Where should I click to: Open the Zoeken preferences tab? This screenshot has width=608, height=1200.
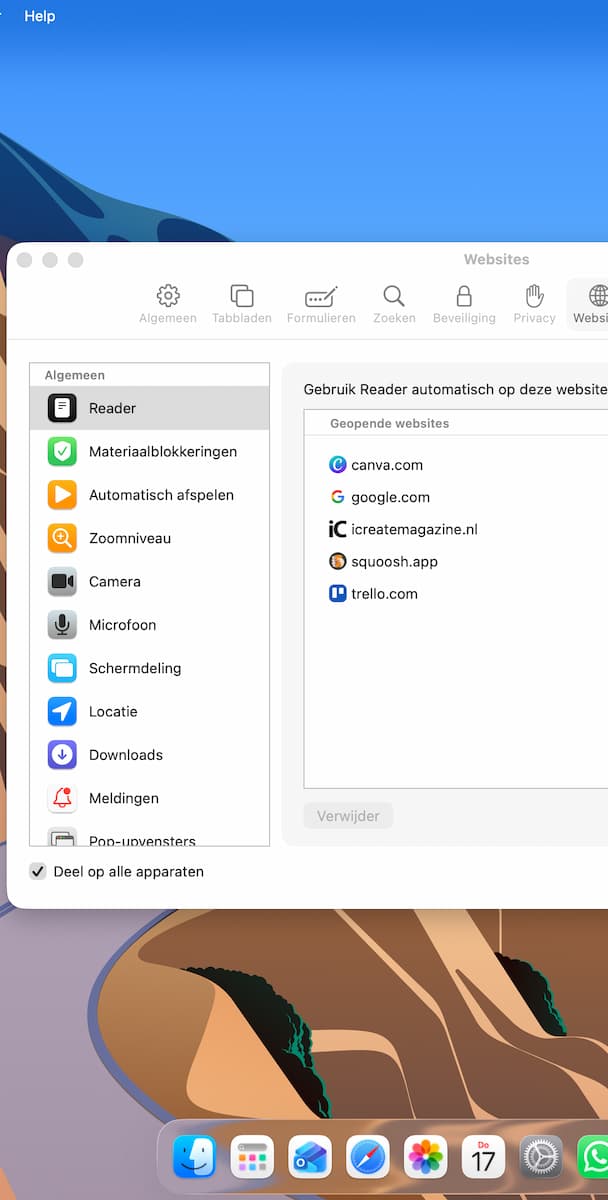(x=394, y=304)
